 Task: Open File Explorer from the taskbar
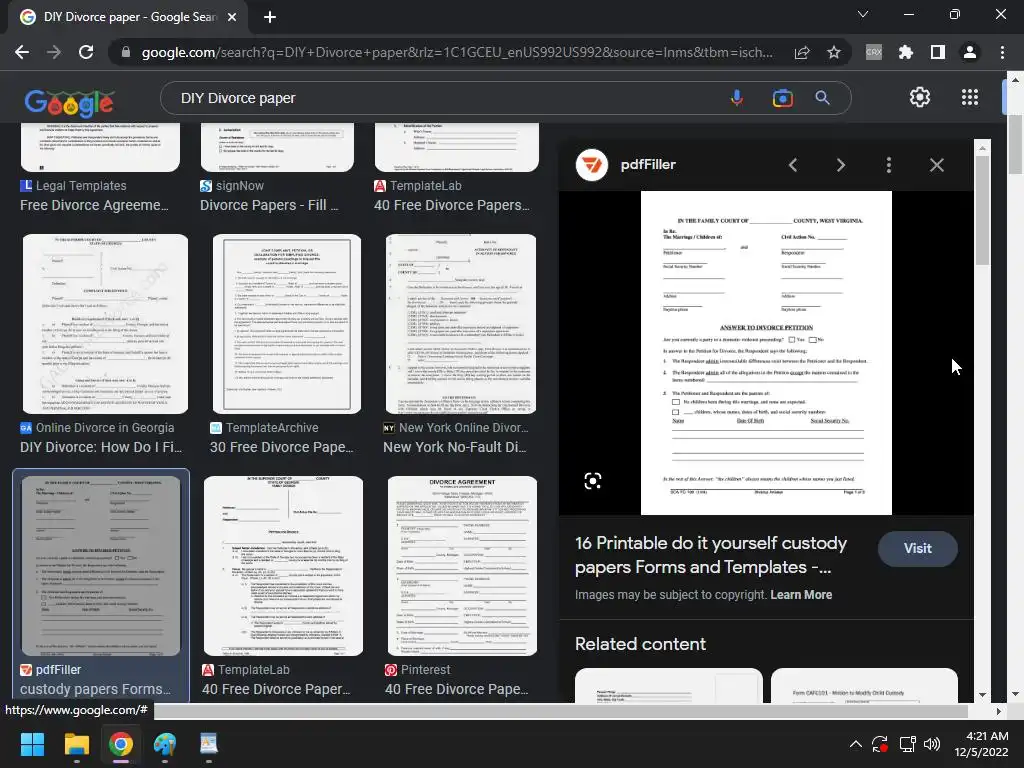pyautogui.click(x=76, y=744)
